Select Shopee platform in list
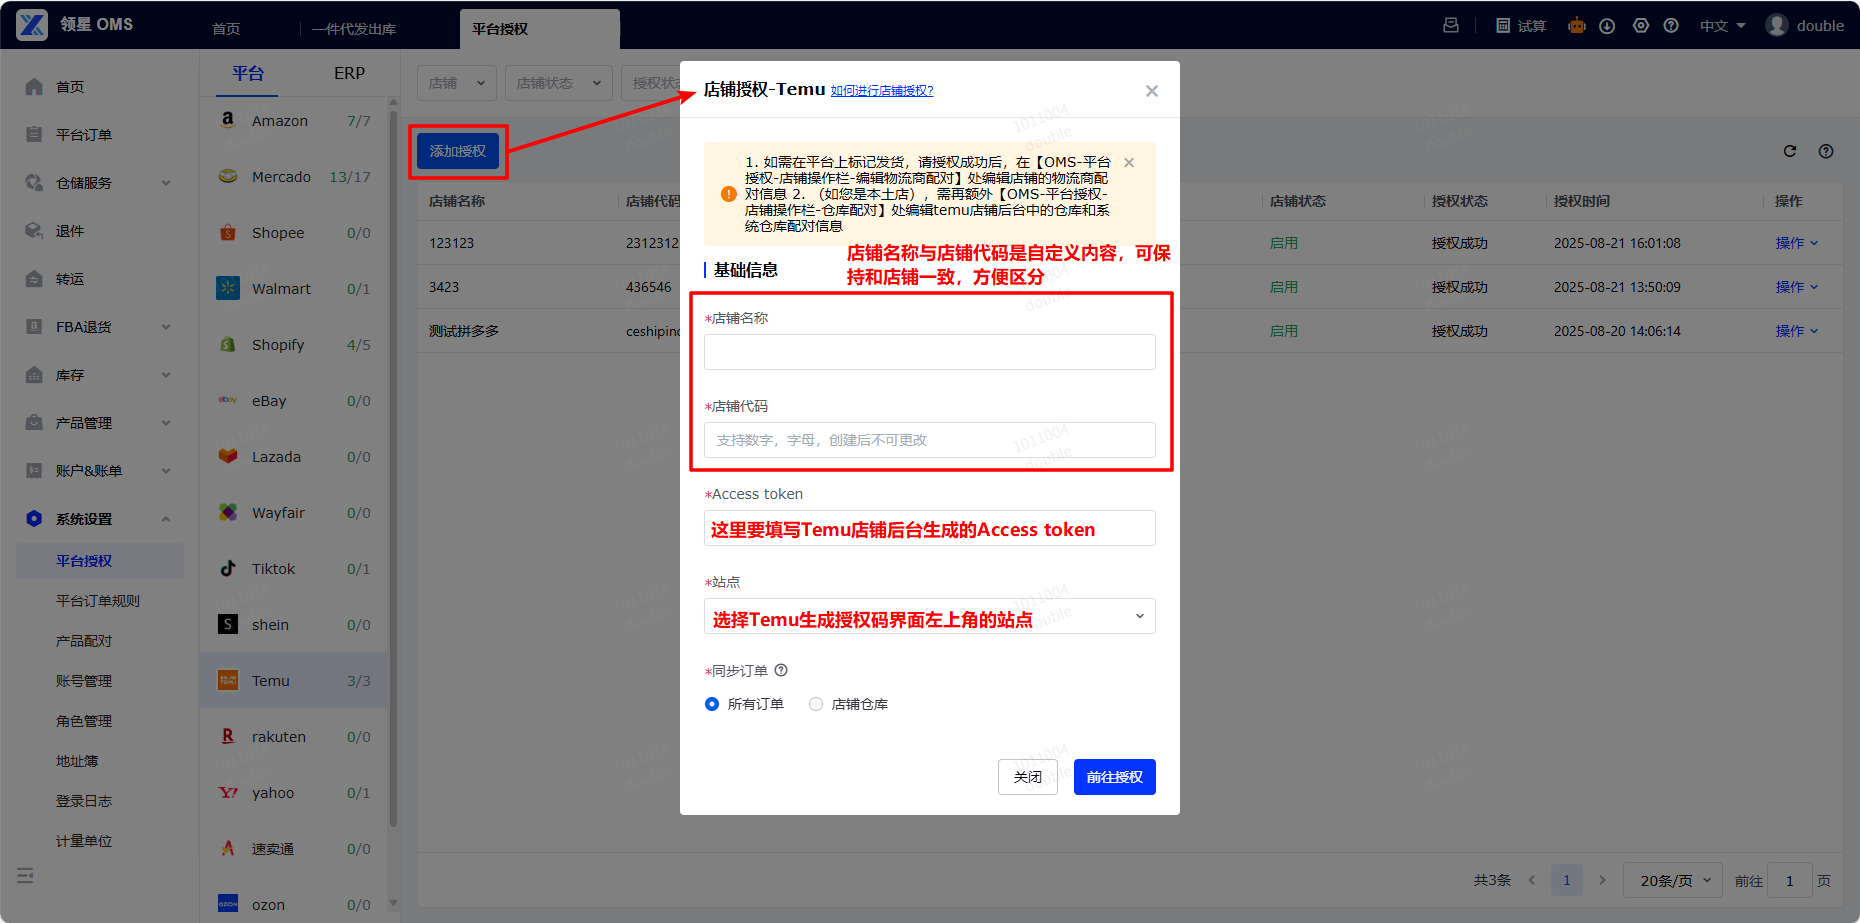This screenshot has width=1860, height=923. [294, 233]
